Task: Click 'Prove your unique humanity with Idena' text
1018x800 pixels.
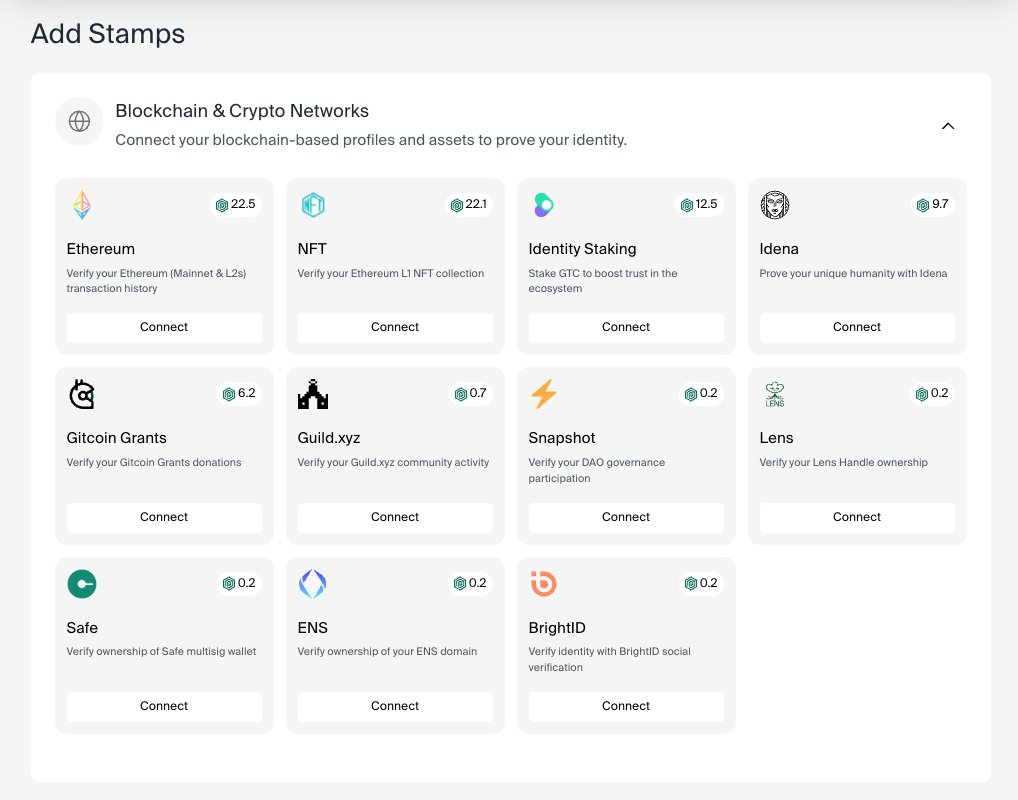Action: (853, 273)
